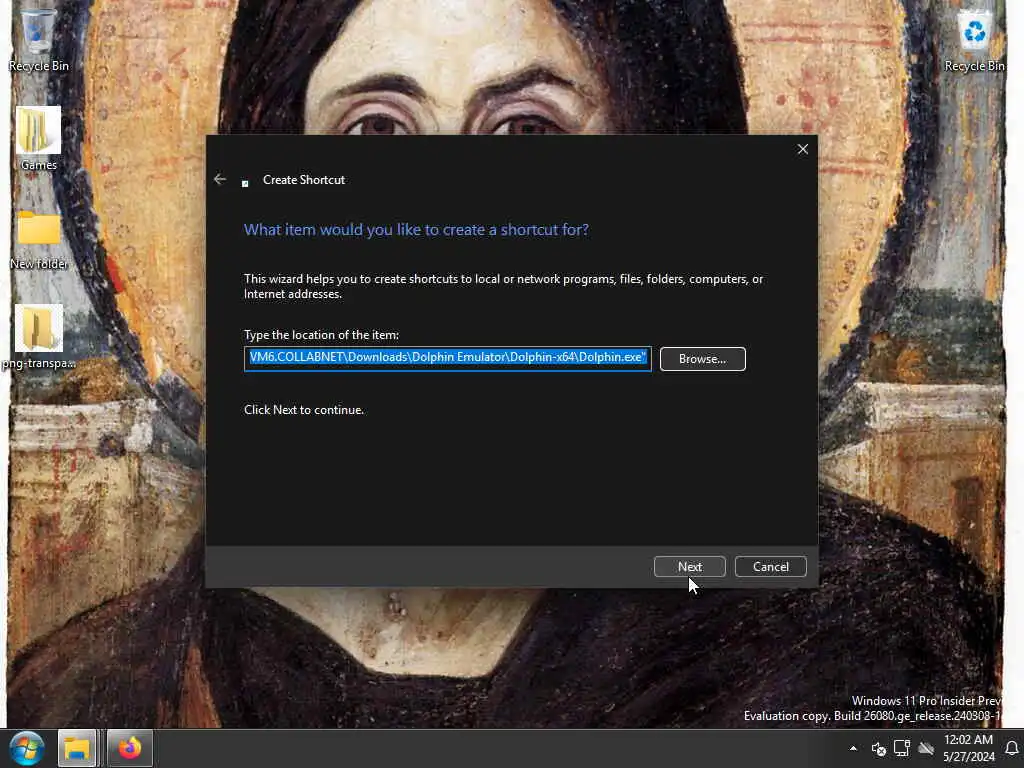Open the notifications bell icon
The width and height of the screenshot is (1024, 768).
pyautogui.click(x=1012, y=748)
